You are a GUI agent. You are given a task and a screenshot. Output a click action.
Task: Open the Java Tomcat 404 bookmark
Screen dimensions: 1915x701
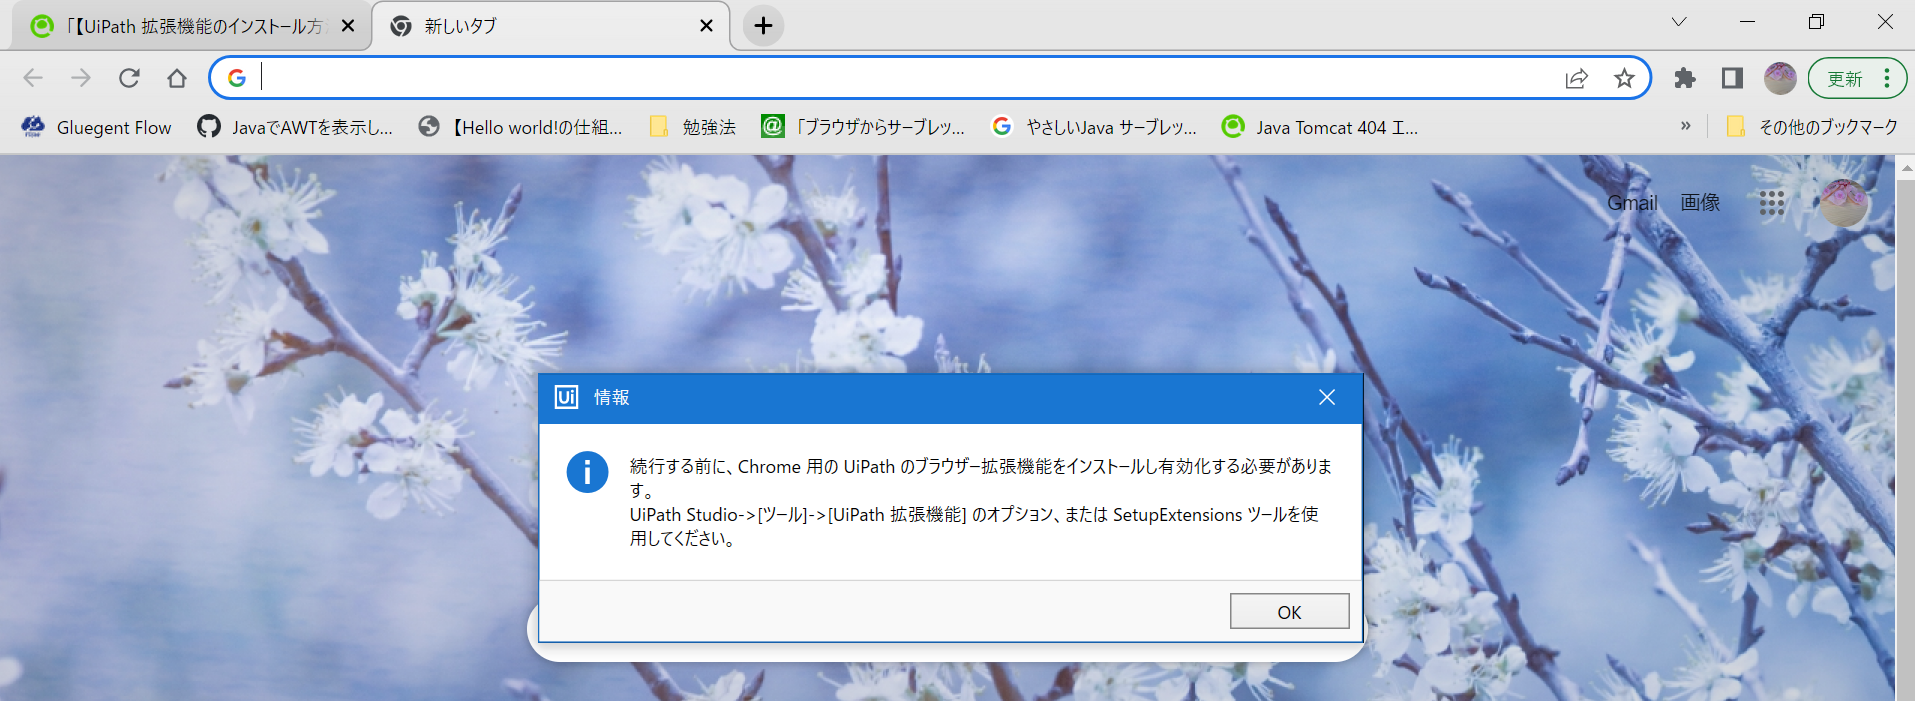coord(1320,127)
